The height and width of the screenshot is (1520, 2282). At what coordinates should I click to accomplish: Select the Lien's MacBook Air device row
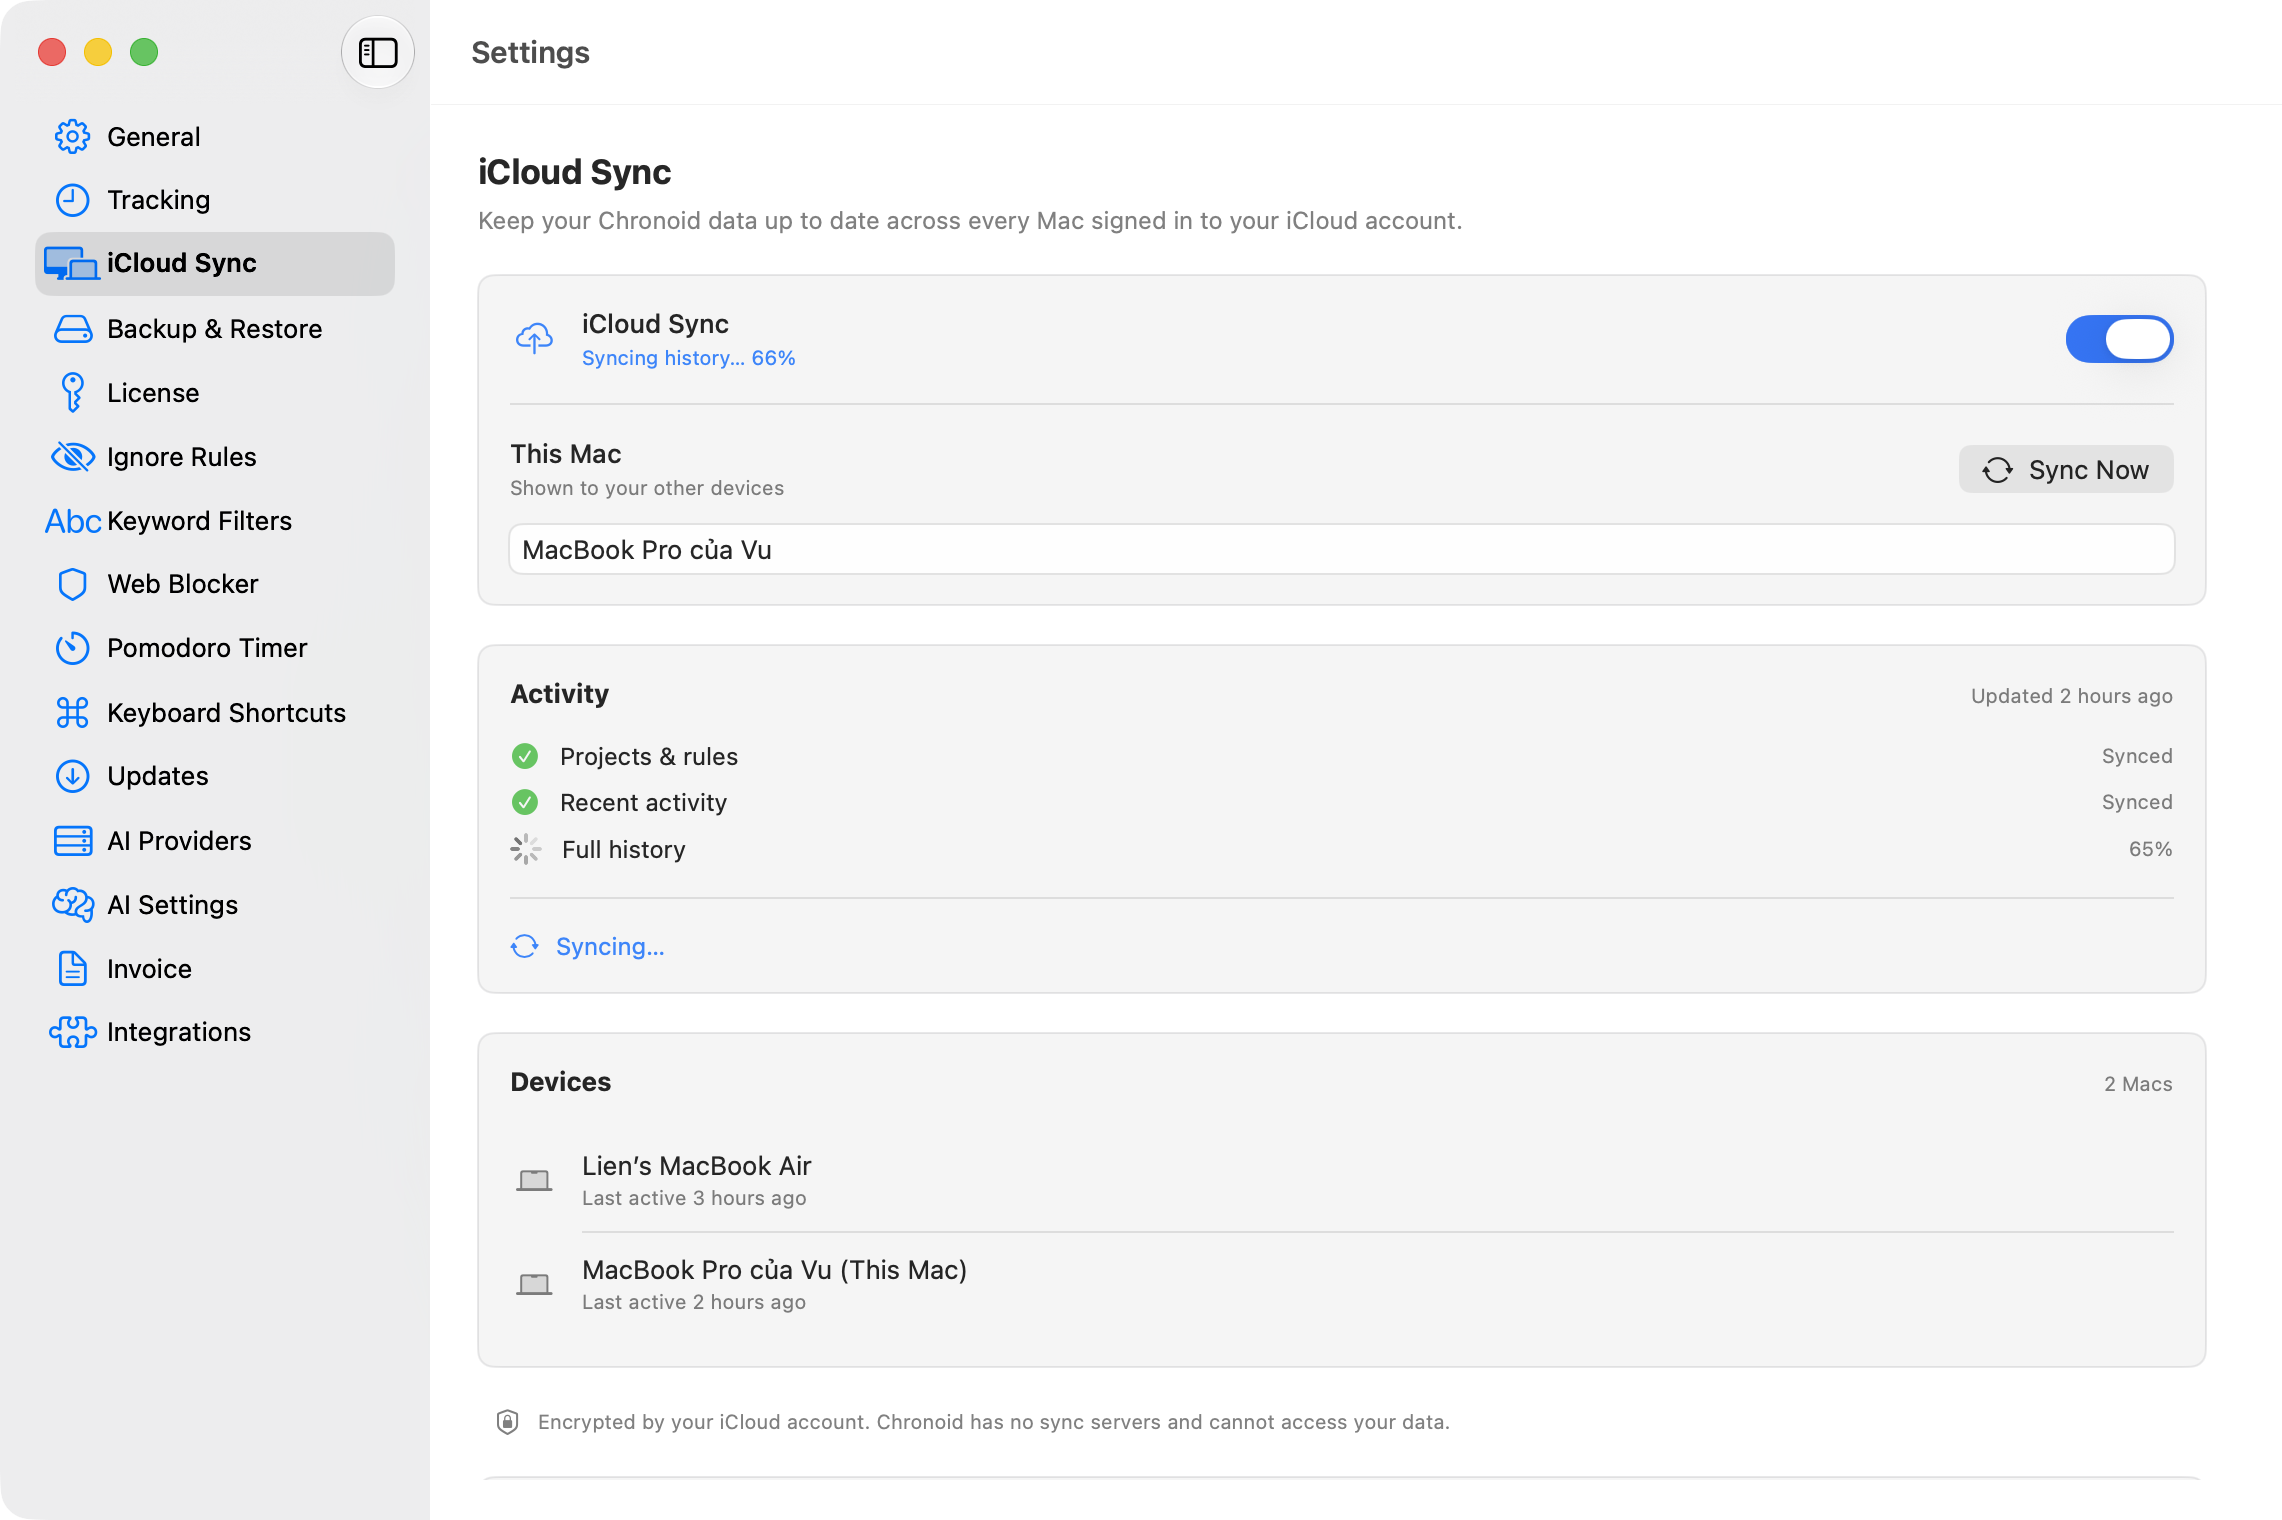click(1342, 1181)
